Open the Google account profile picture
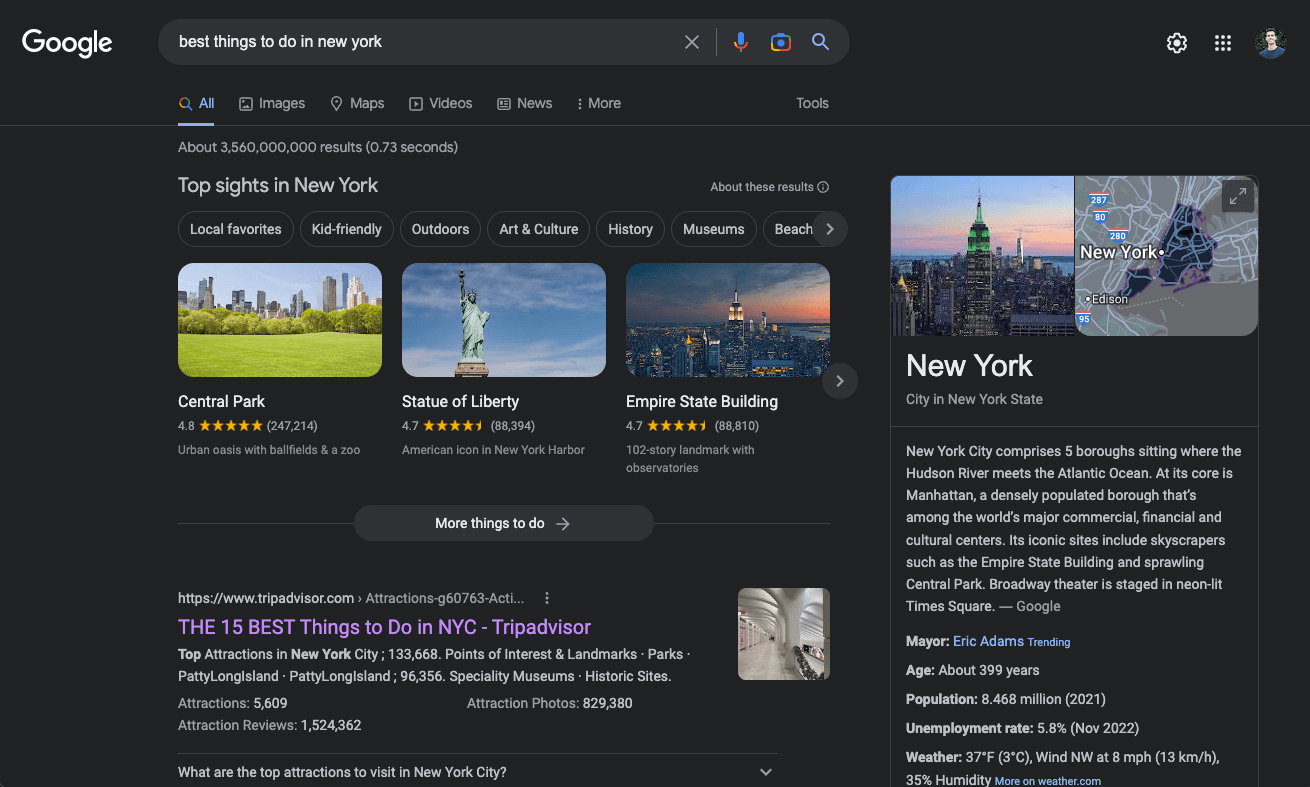The width and height of the screenshot is (1310, 787). [1271, 43]
